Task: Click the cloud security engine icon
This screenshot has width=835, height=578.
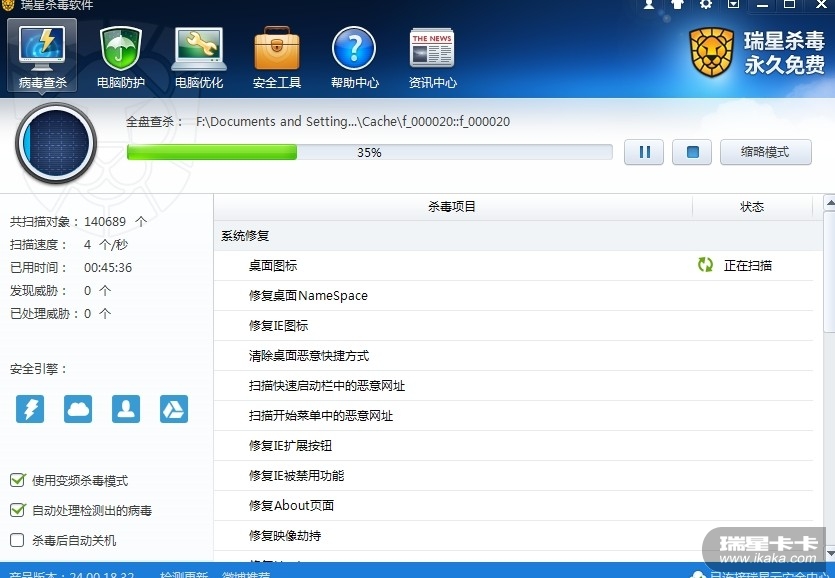Action: (x=78, y=409)
